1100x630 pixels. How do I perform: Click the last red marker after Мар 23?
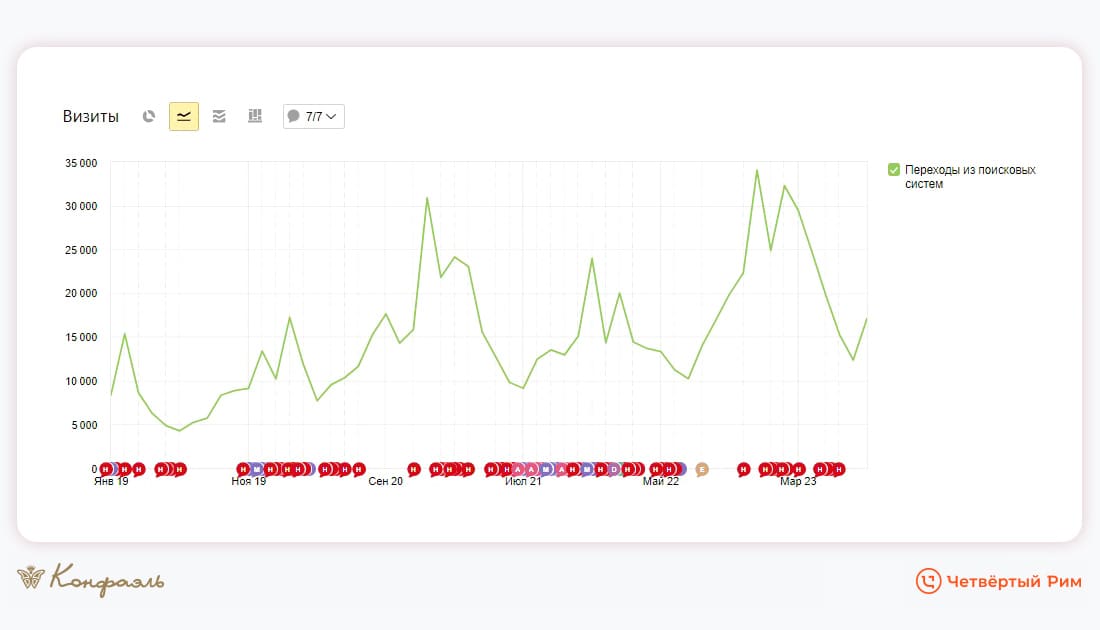coord(838,469)
